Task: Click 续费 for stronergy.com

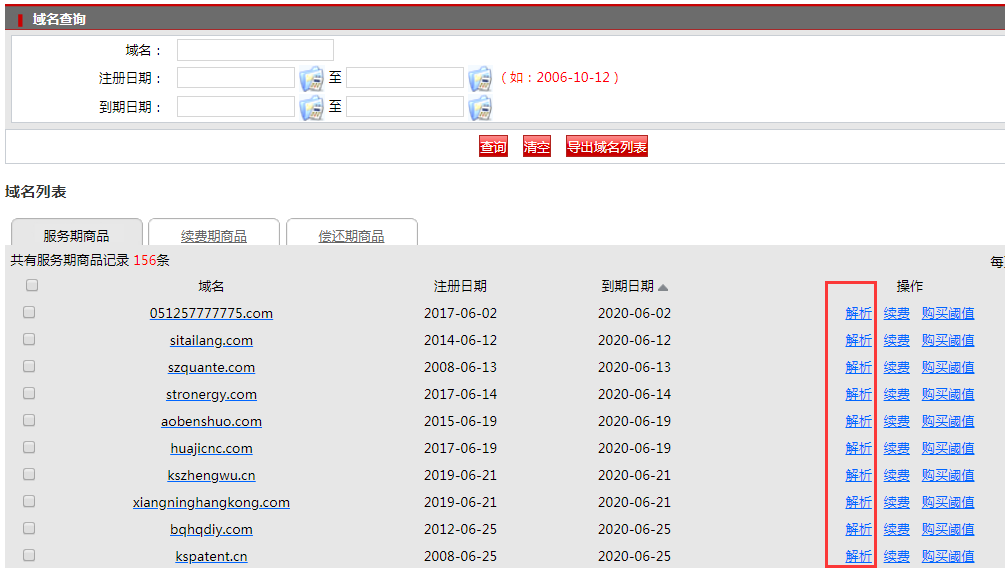Action: [x=896, y=394]
